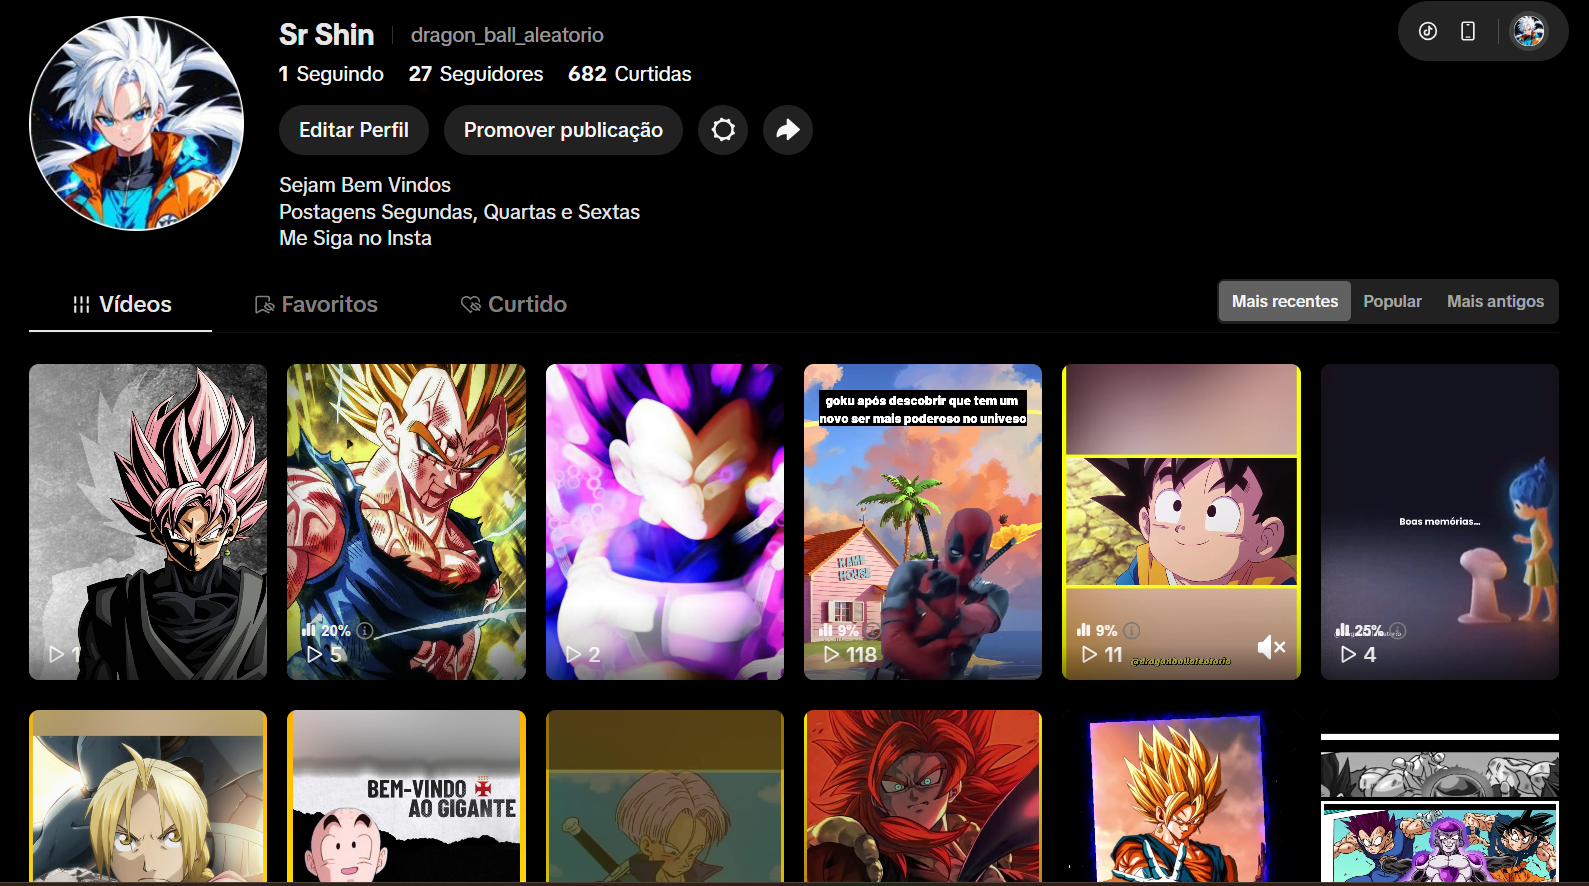Click the info icon beside the 20% stat
1589x886 pixels.
[365, 630]
